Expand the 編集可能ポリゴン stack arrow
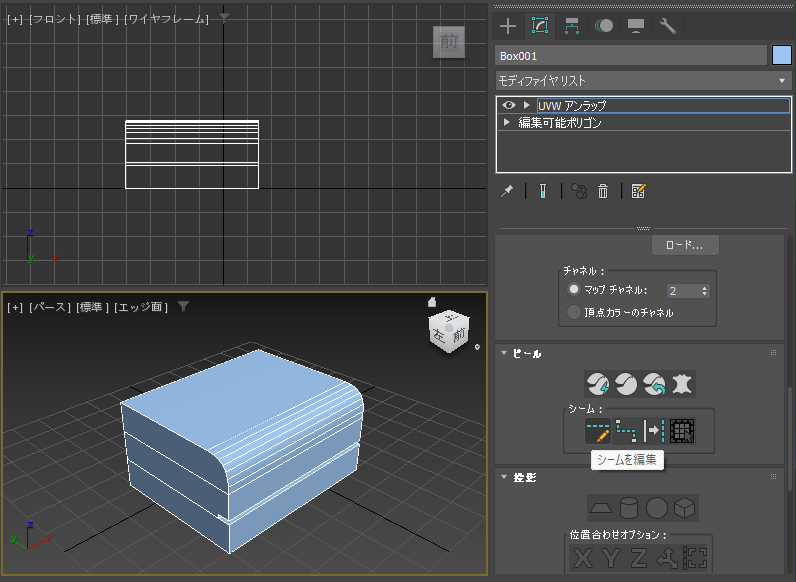This screenshot has width=796, height=582. click(507, 122)
